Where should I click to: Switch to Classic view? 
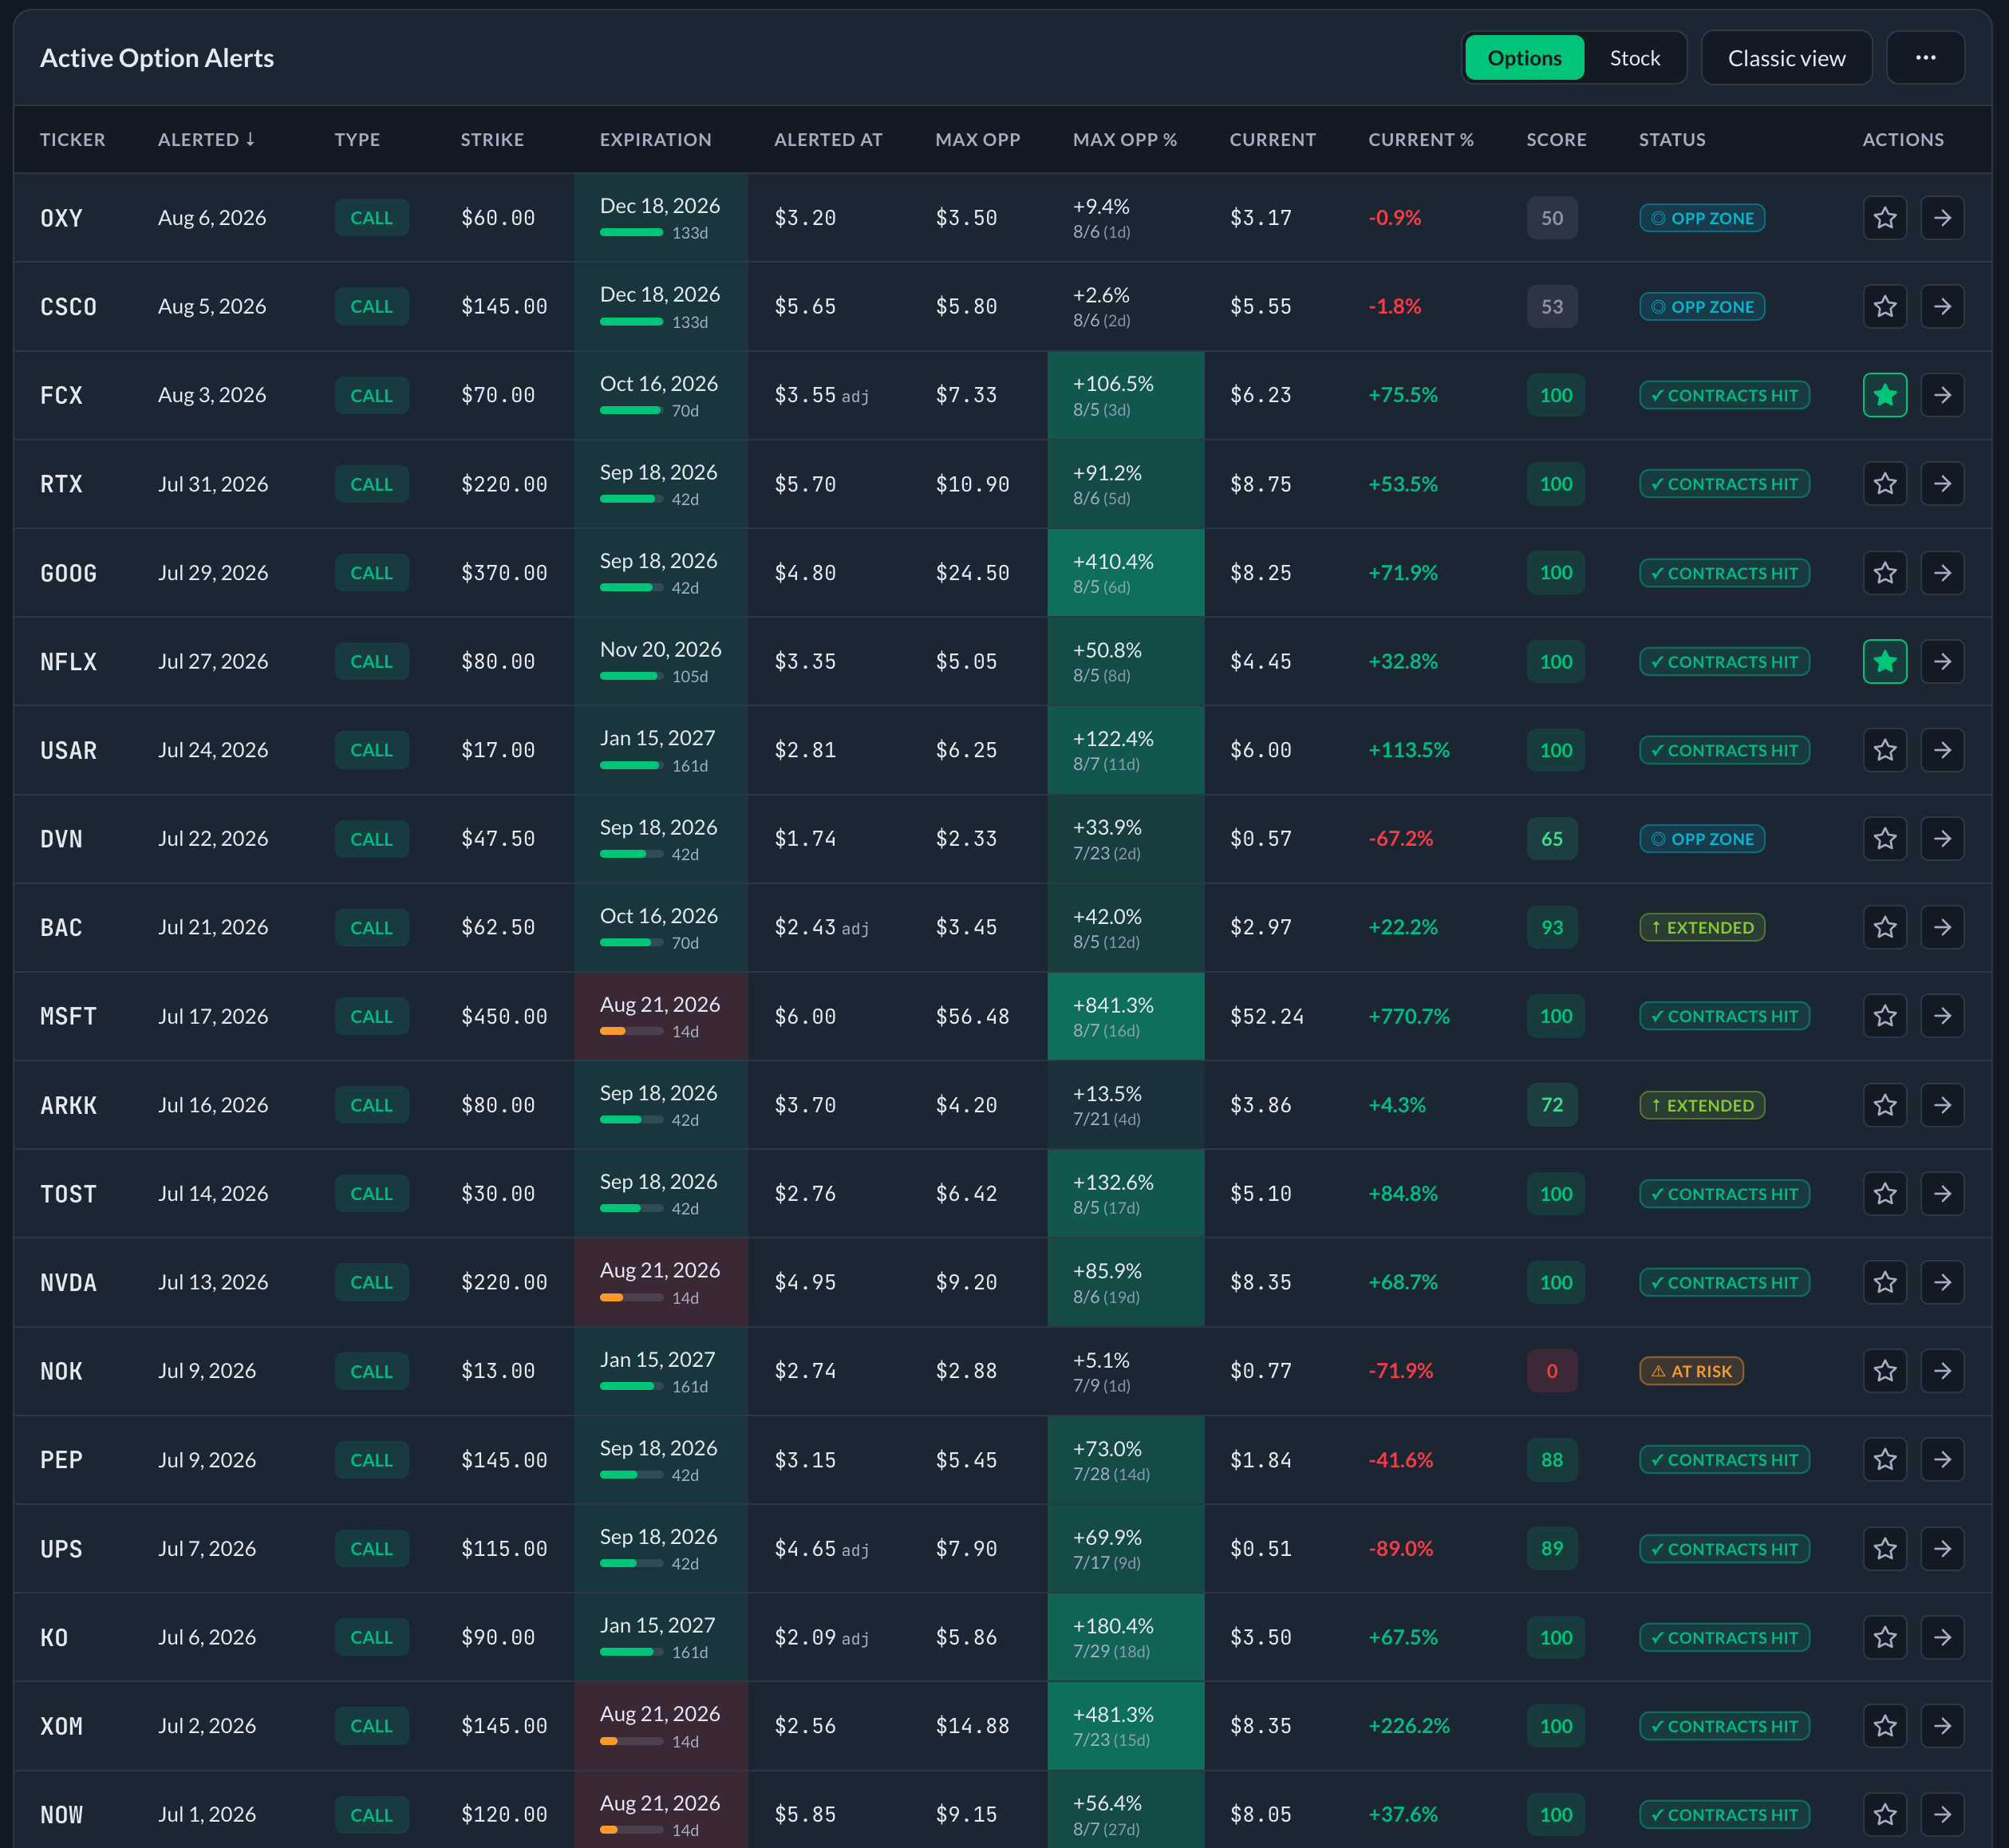pos(1786,58)
